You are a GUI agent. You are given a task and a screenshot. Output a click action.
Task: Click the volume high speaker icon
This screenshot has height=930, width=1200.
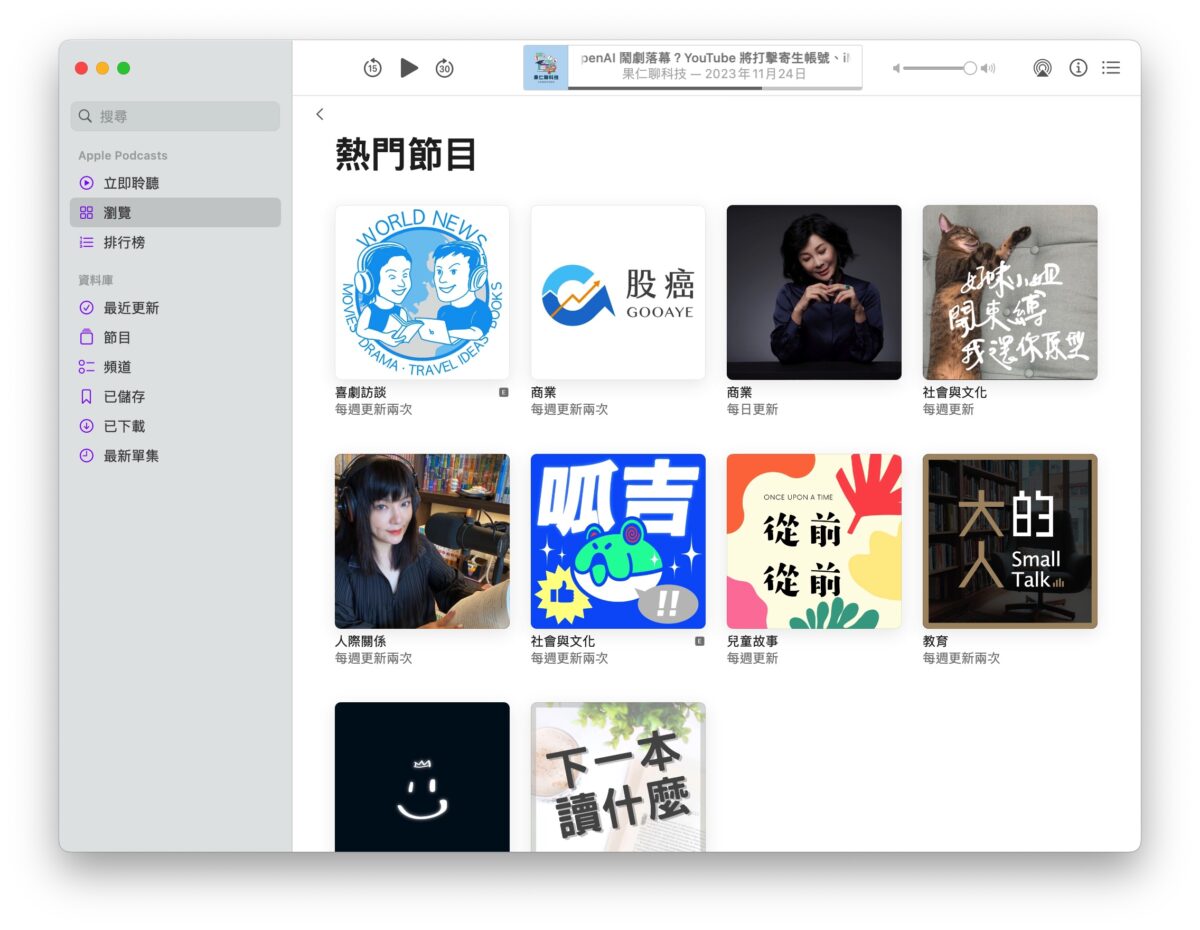click(988, 68)
